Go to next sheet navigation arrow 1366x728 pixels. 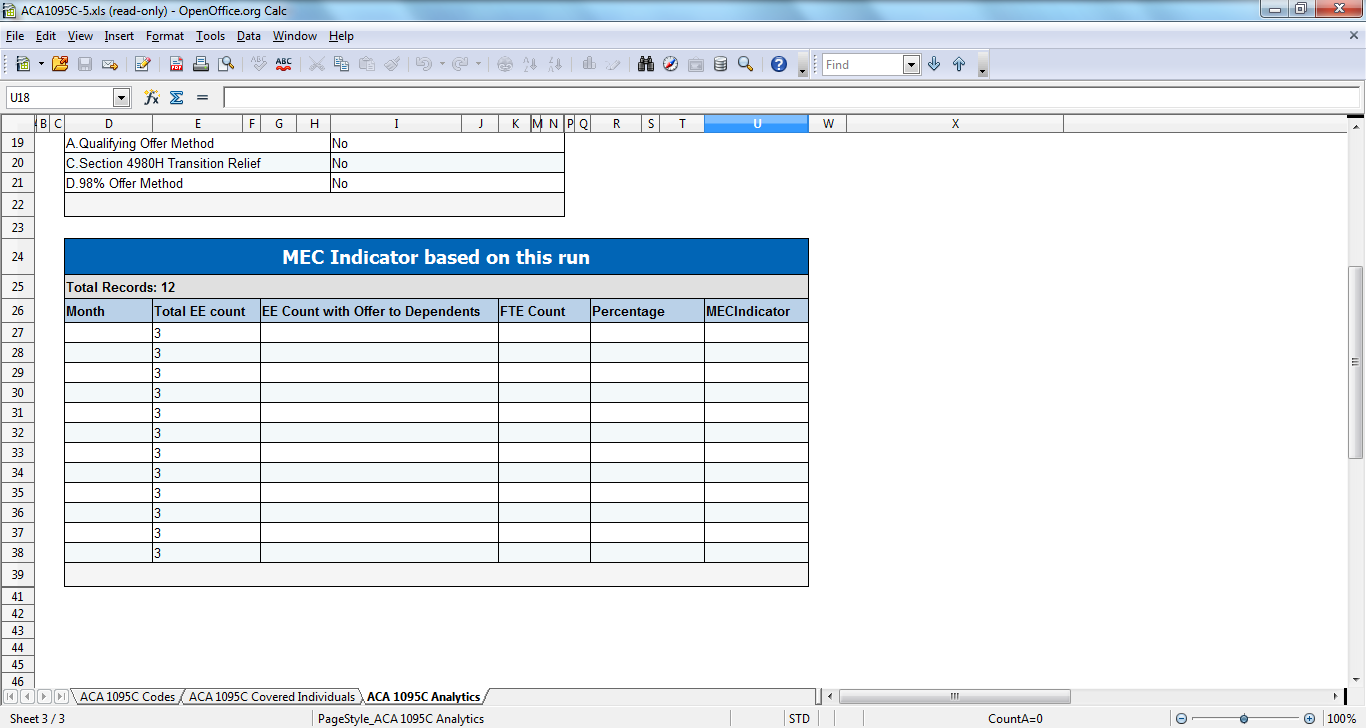coord(44,696)
